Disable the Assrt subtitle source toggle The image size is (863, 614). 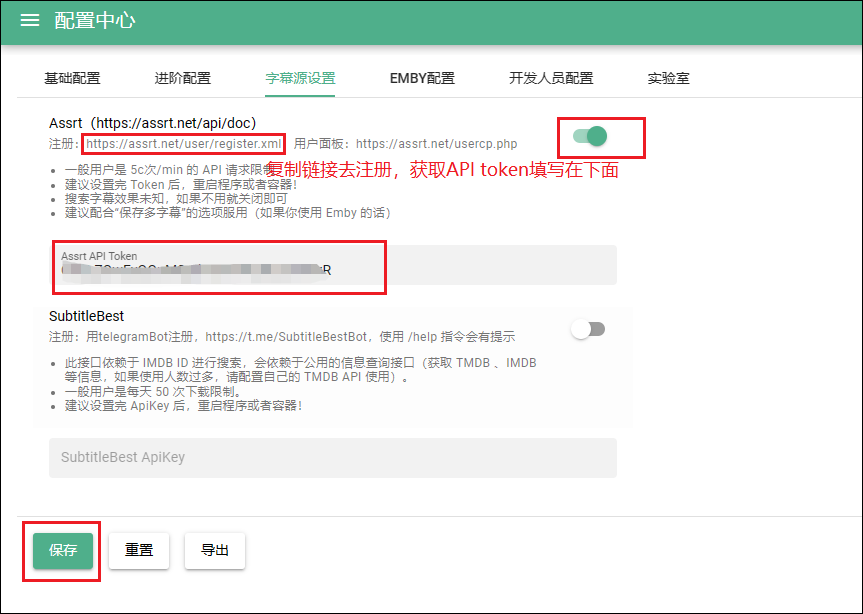pyautogui.click(x=590, y=136)
